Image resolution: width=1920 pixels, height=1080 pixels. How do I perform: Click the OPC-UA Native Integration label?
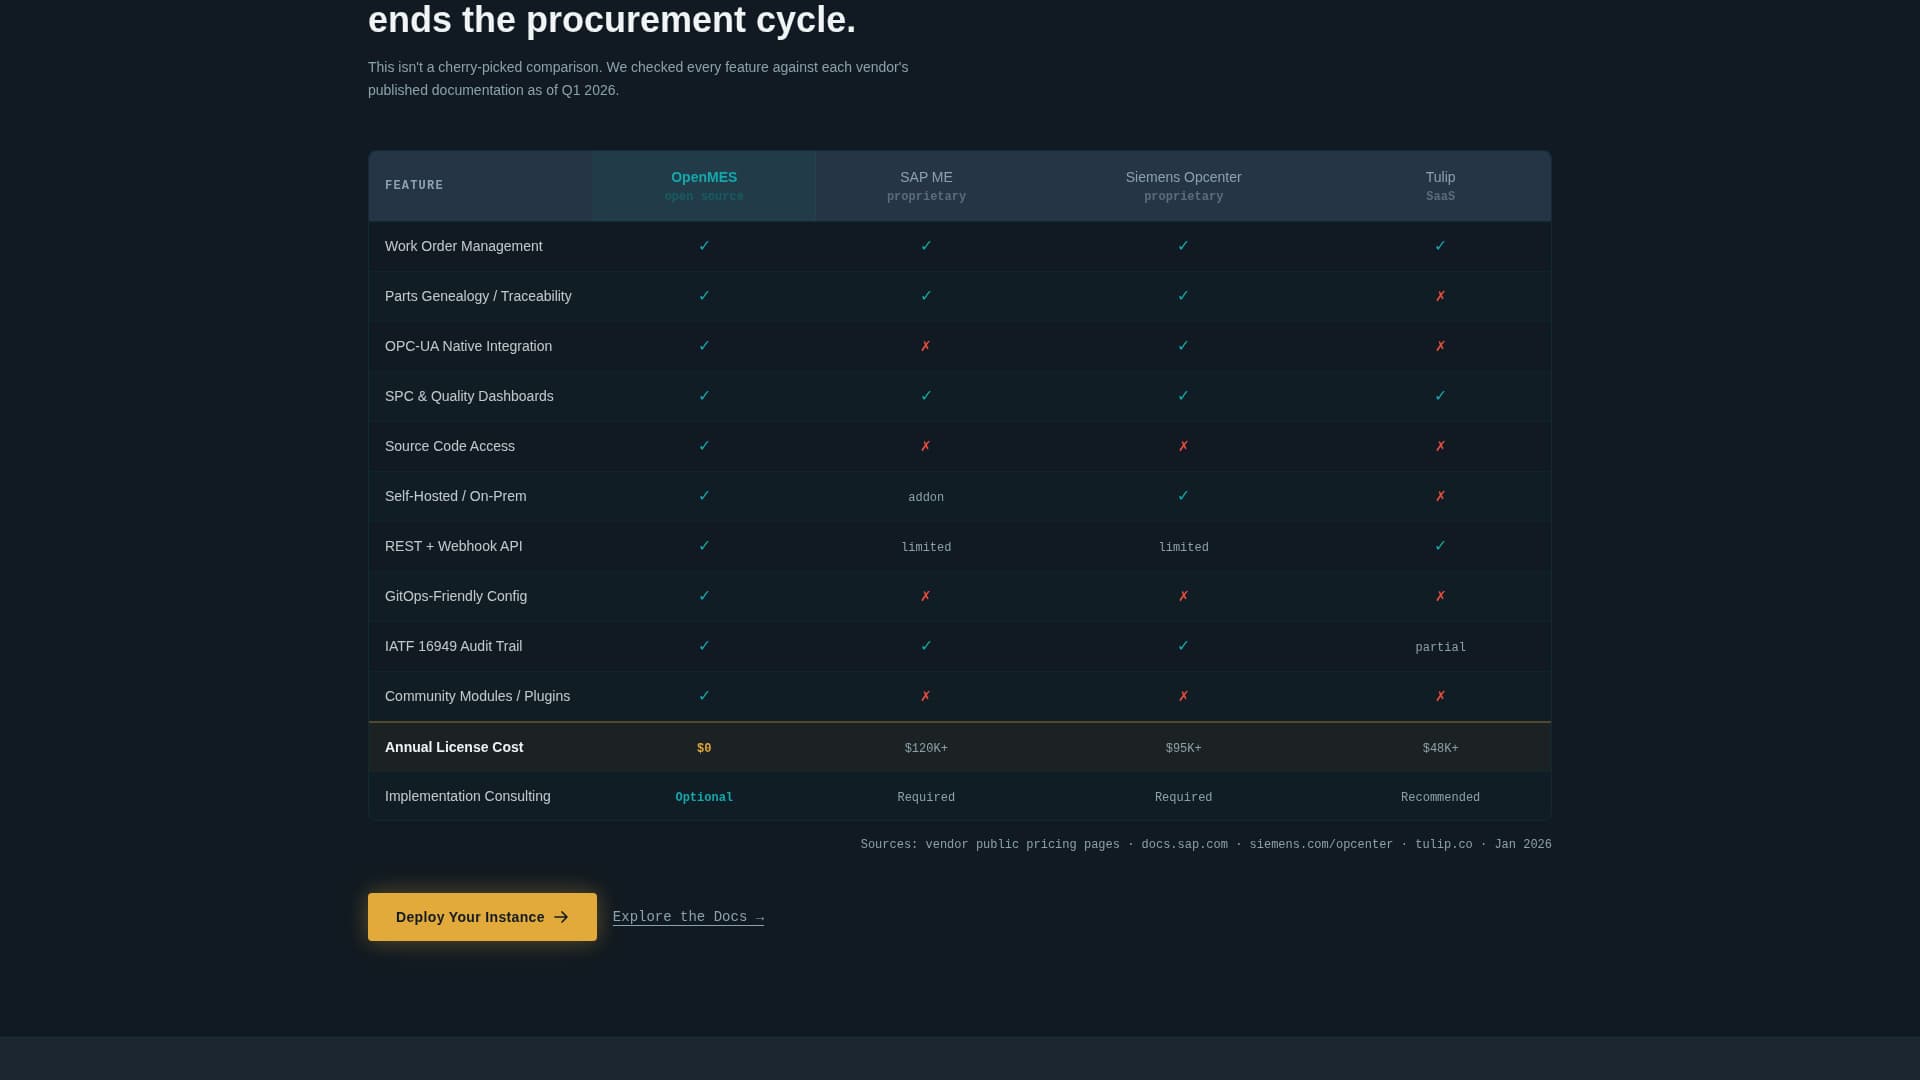pos(468,346)
